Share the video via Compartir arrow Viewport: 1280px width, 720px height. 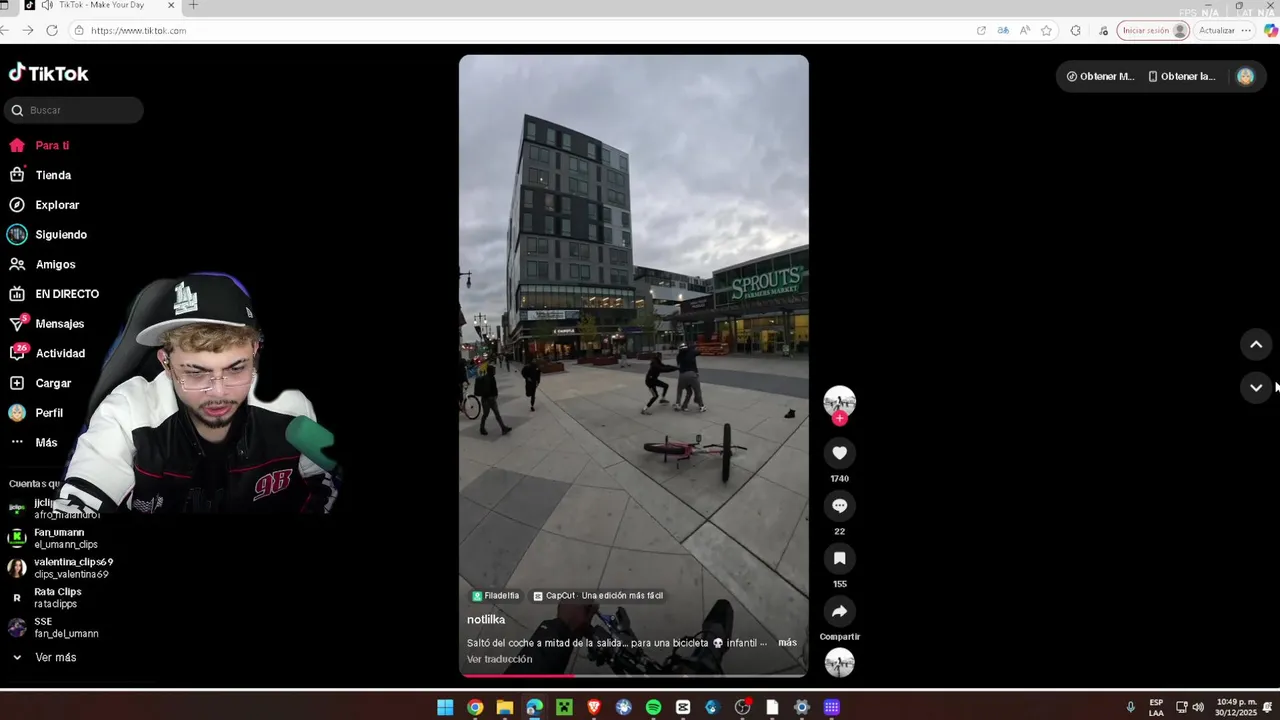click(x=839, y=611)
